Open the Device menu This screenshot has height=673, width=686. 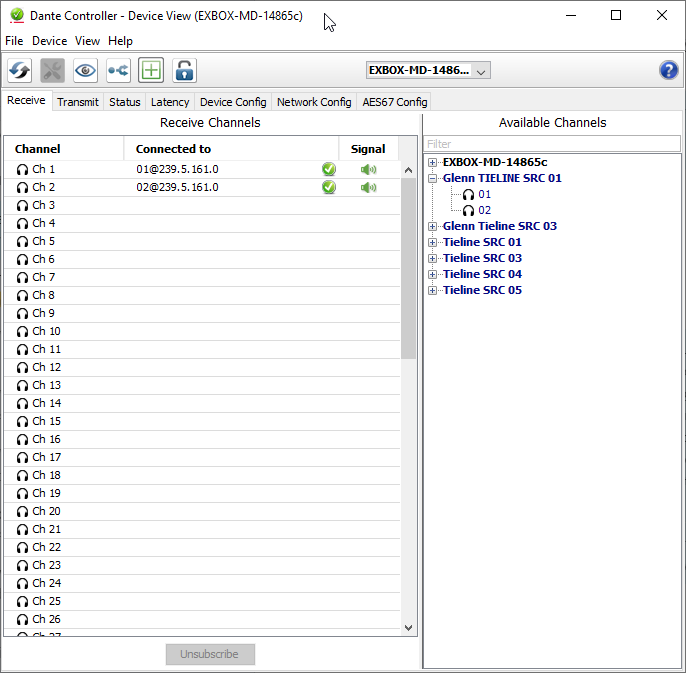coord(49,41)
